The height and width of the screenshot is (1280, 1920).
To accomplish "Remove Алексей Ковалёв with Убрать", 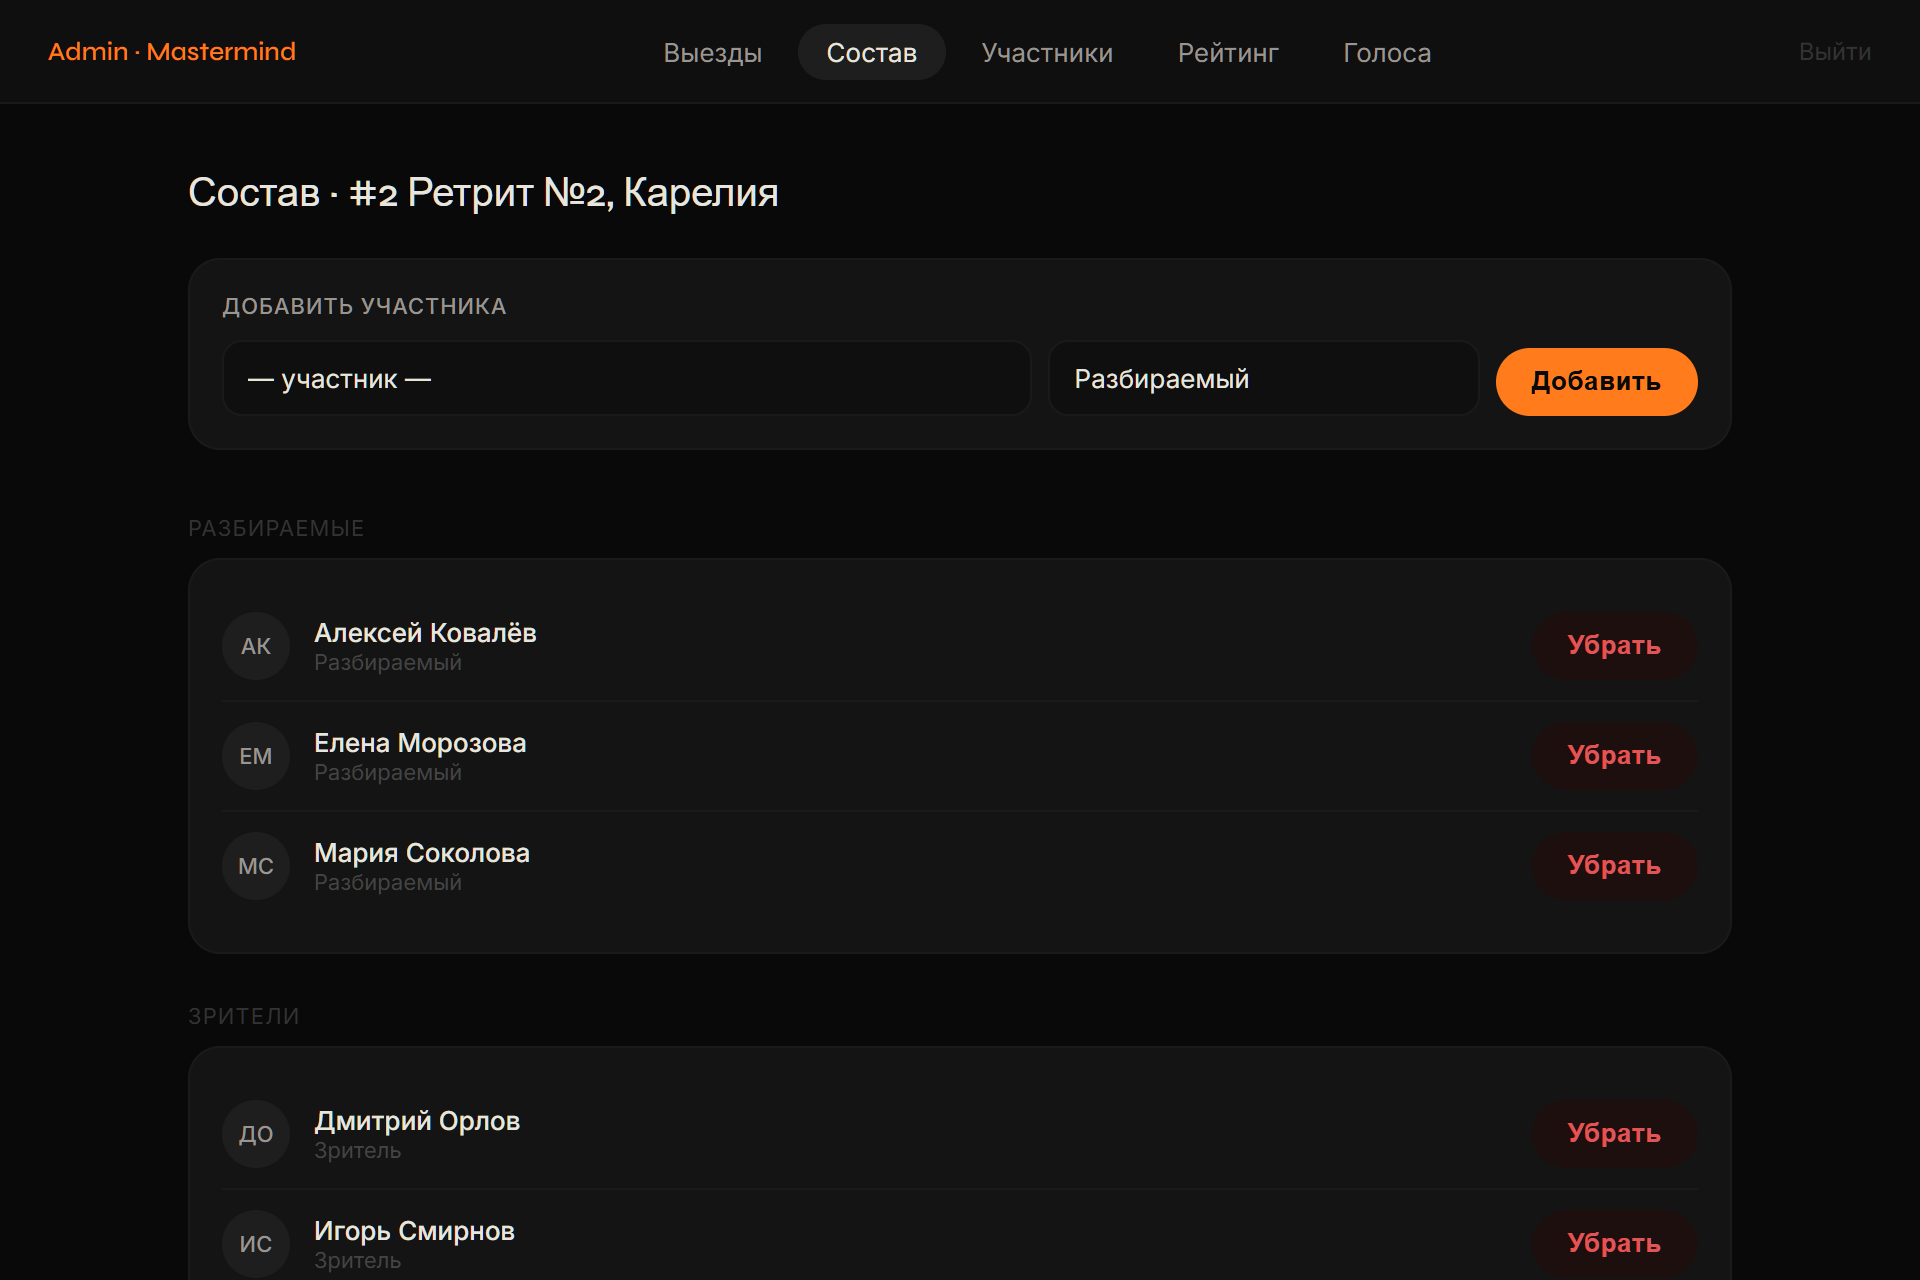I will [x=1614, y=646].
